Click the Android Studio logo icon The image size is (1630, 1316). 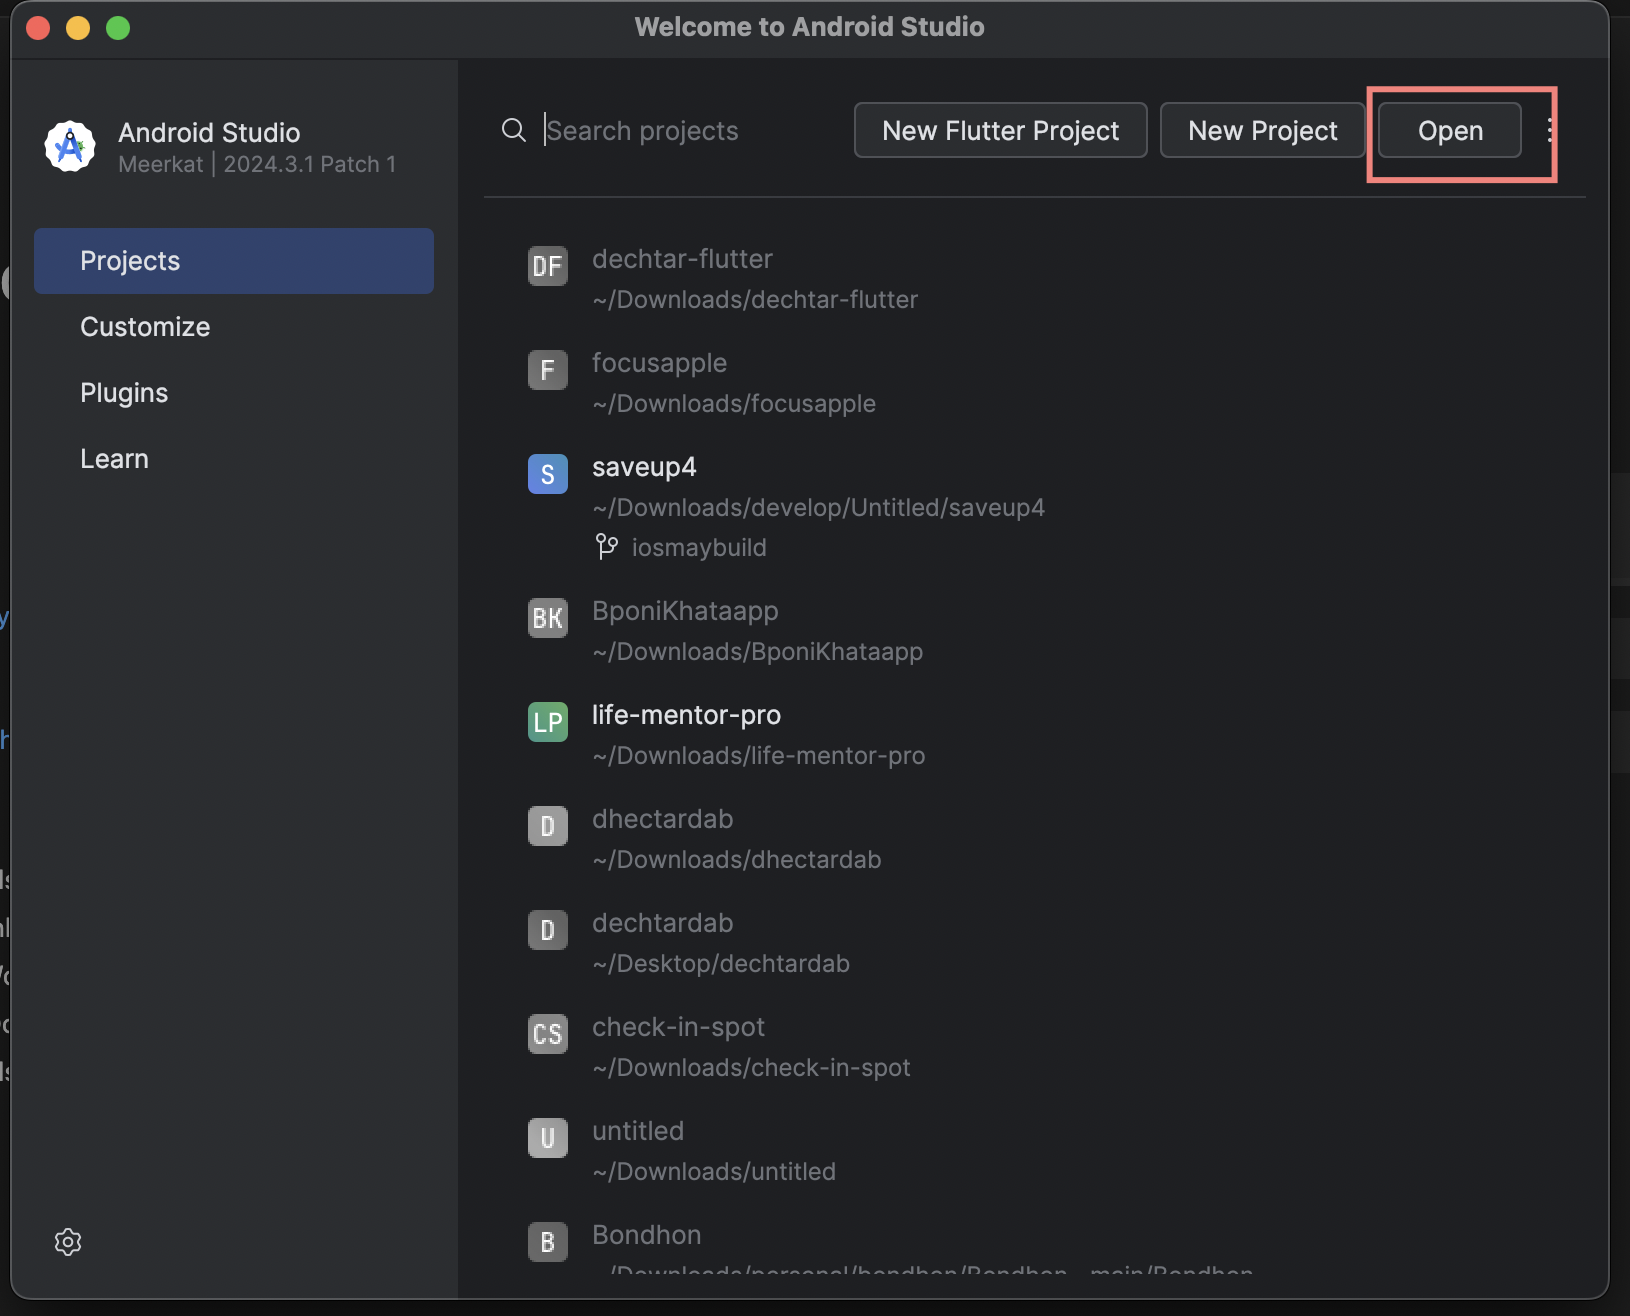pyautogui.click(x=69, y=146)
